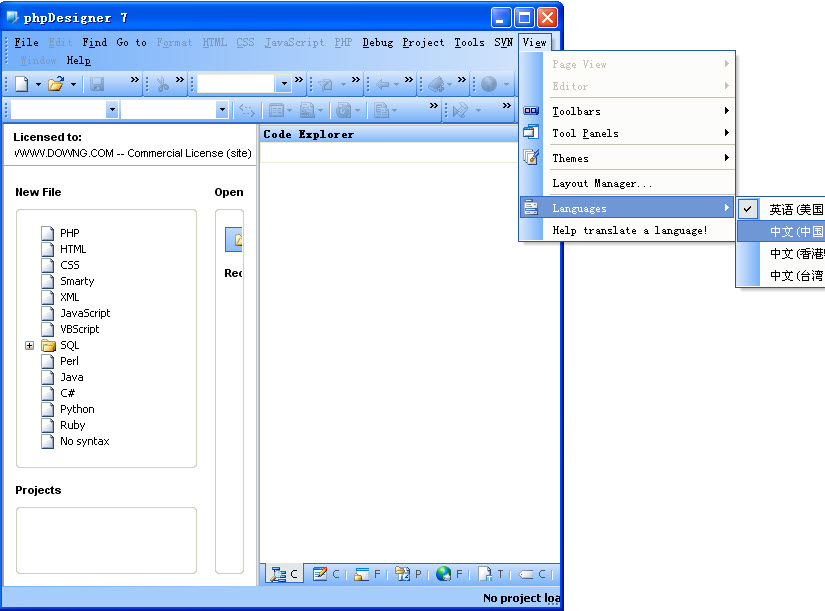
Task: Create a new Ruby file
Action: (x=73, y=425)
